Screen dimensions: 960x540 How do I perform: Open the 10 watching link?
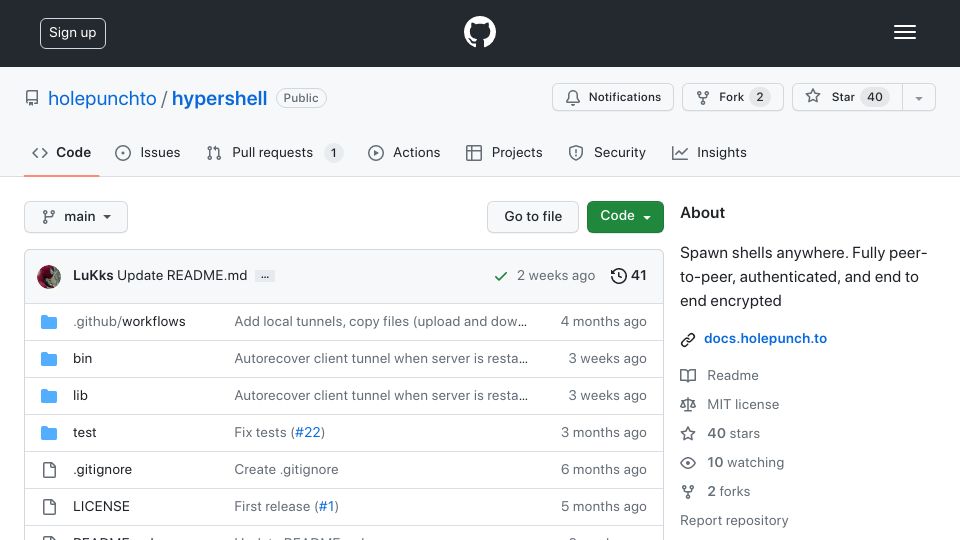pyautogui.click(x=745, y=462)
